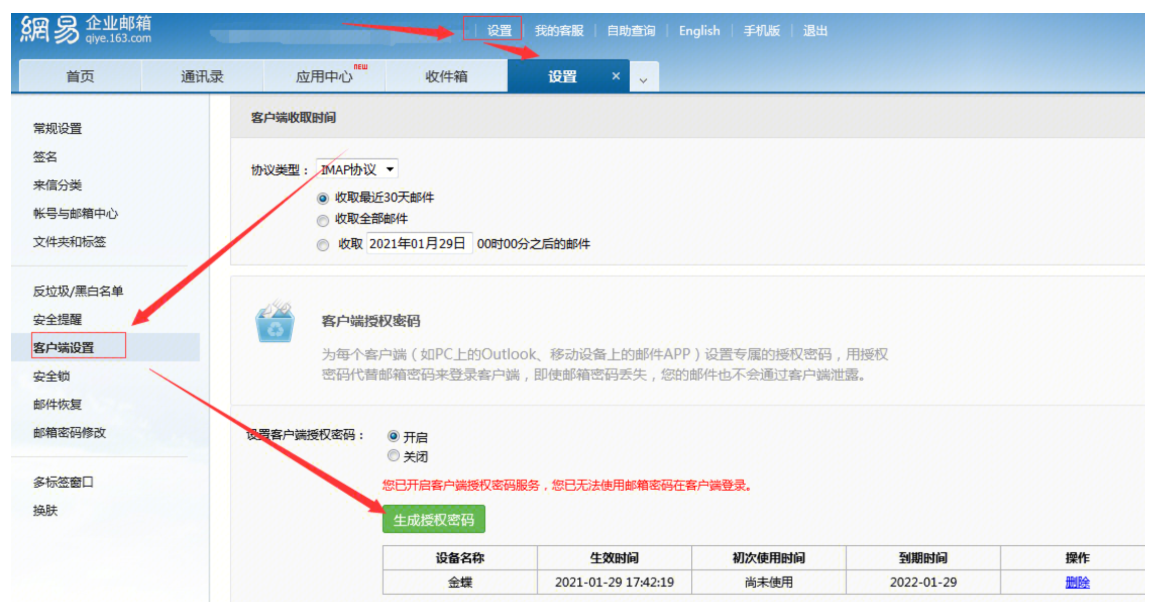Select 收取全部邮件 radio button
Screen dimensions: 1149x610
[322, 220]
